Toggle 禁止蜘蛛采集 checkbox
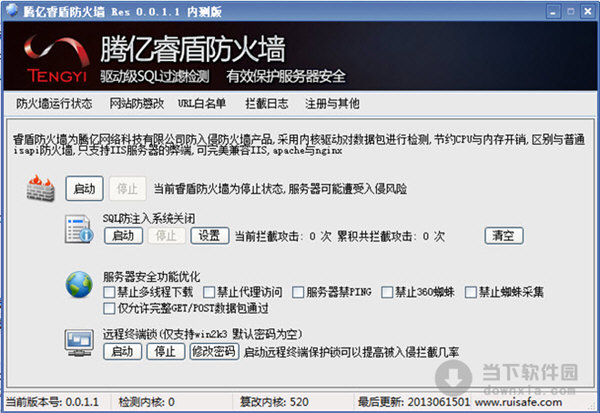600x413 pixels. 470,292
